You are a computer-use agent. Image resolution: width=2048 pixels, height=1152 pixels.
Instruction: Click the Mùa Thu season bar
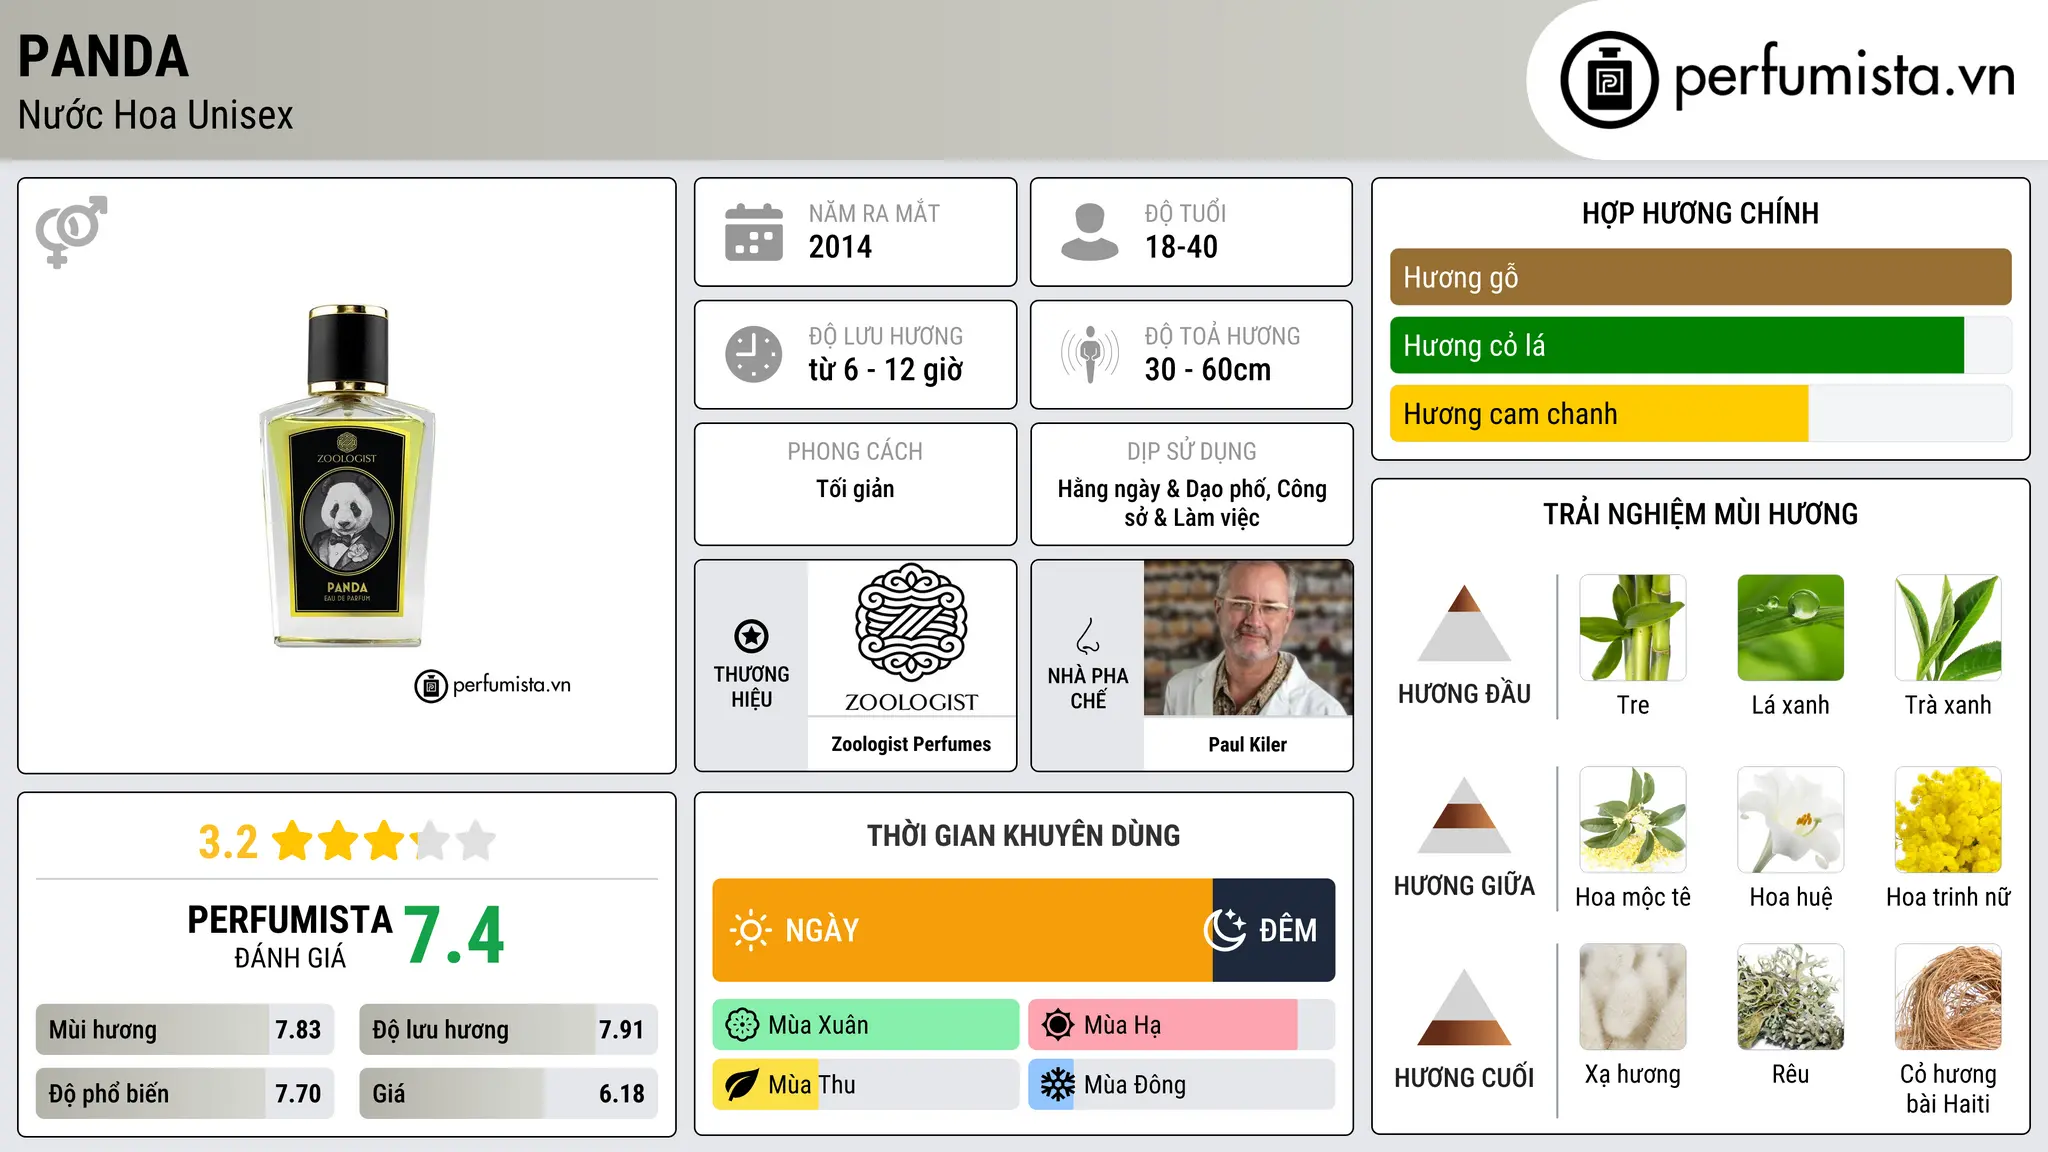[x=866, y=1085]
